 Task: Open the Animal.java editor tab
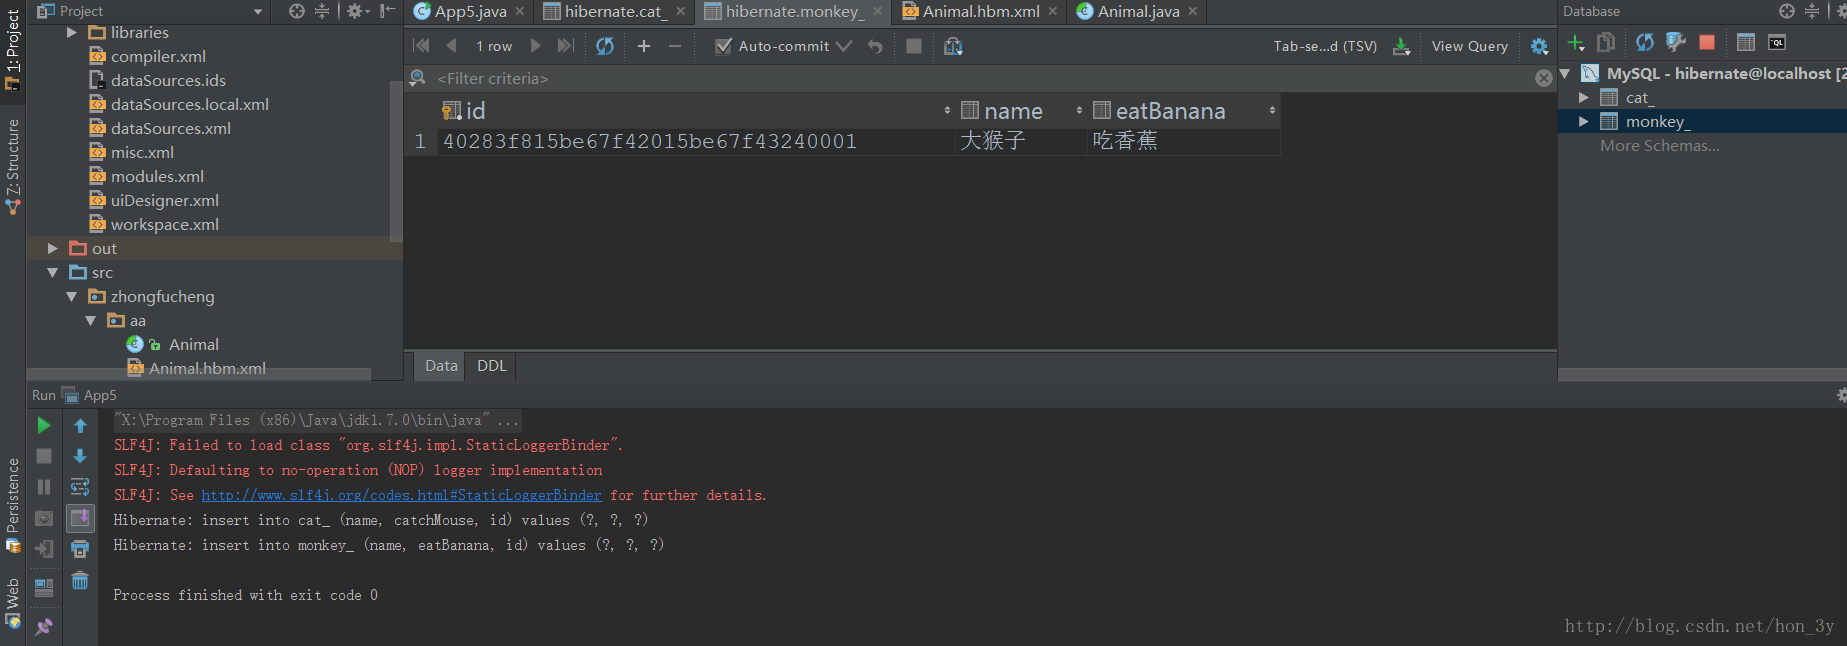click(1138, 12)
